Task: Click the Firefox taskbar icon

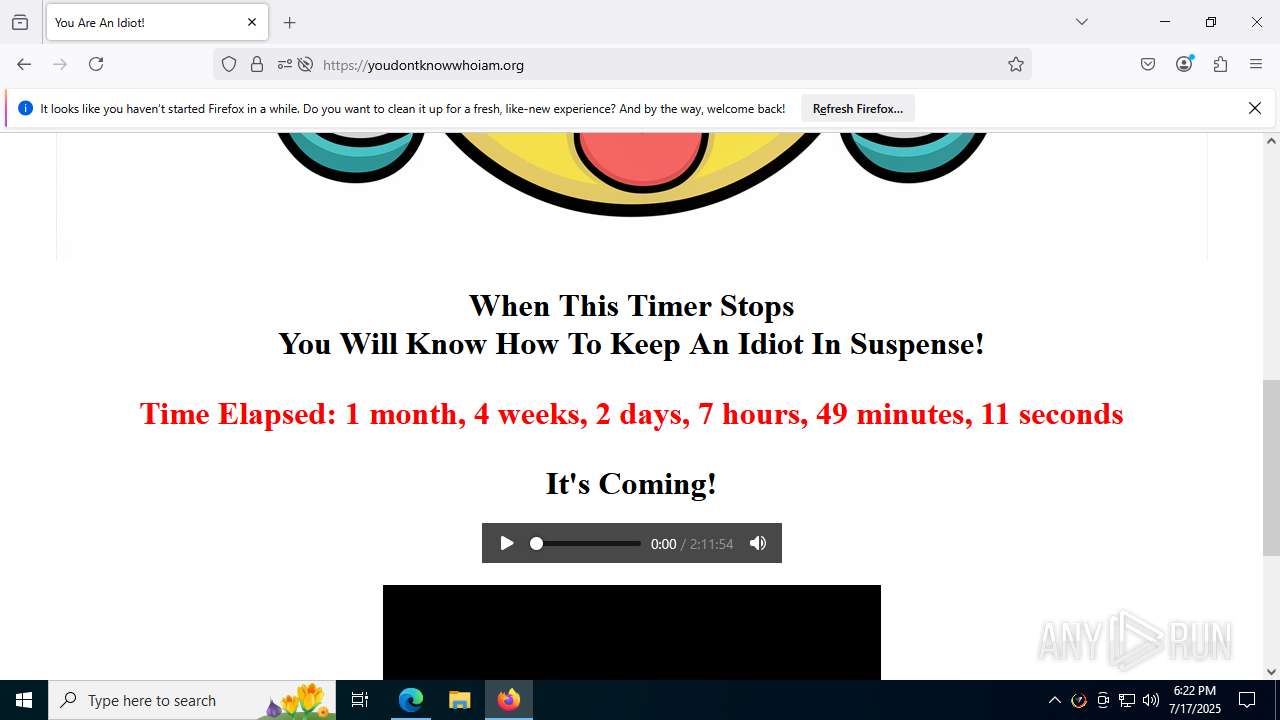Action: pyautogui.click(x=508, y=700)
